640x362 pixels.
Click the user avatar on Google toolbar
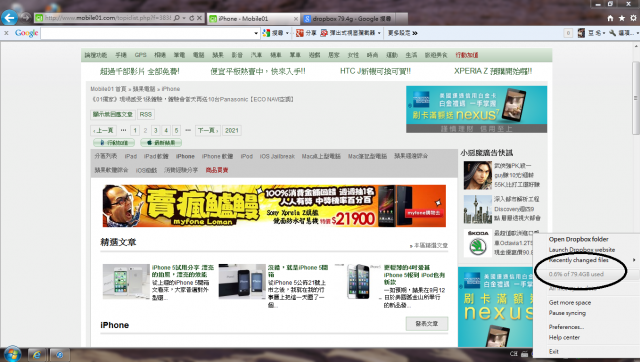[x=581, y=33]
